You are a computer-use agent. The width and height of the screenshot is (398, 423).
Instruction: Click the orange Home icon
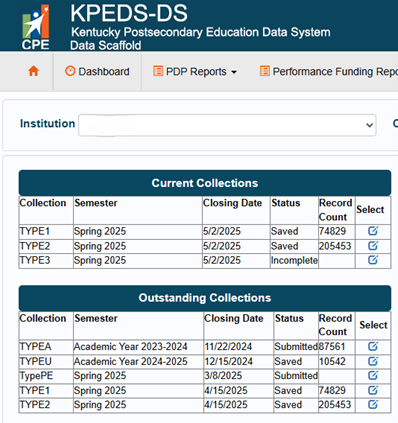tap(33, 71)
